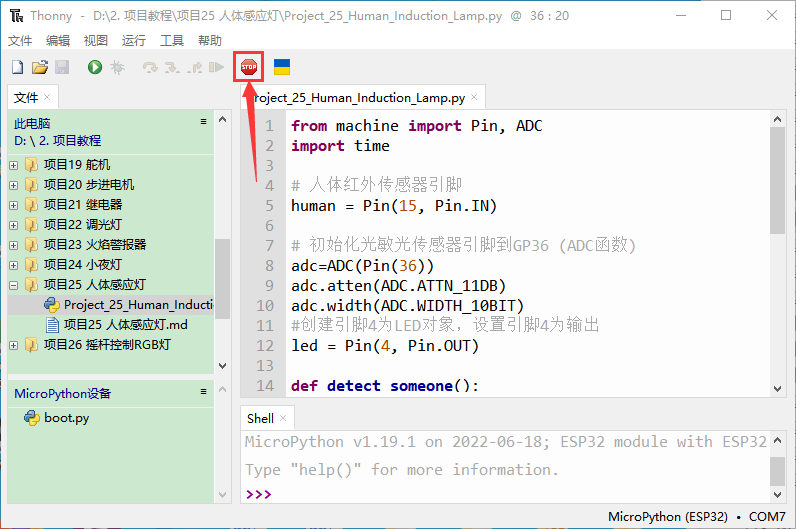Screen dimensions: 796x529
Task: Open the MicroPython设备 panel menu icon
Action: click(203, 392)
